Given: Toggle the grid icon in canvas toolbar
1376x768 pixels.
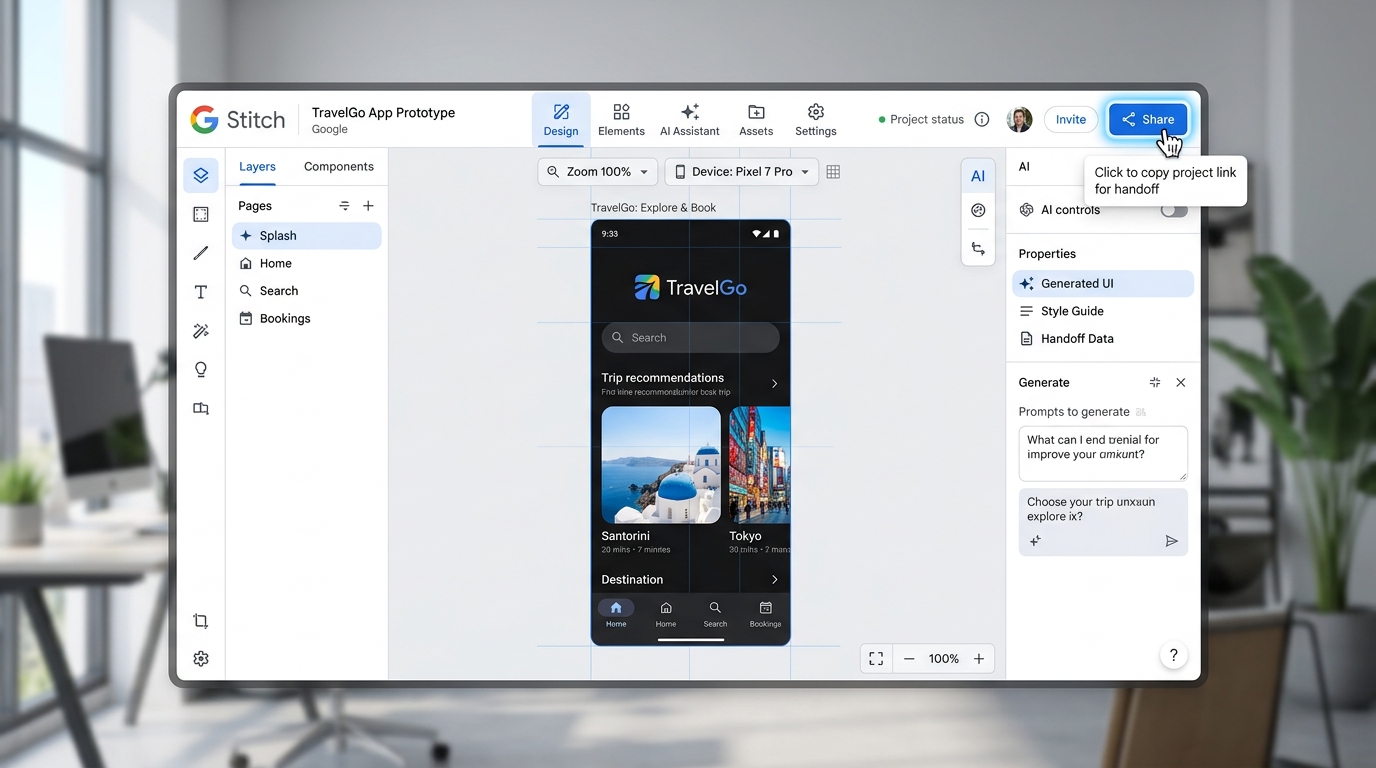Looking at the screenshot, I should click(833, 172).
